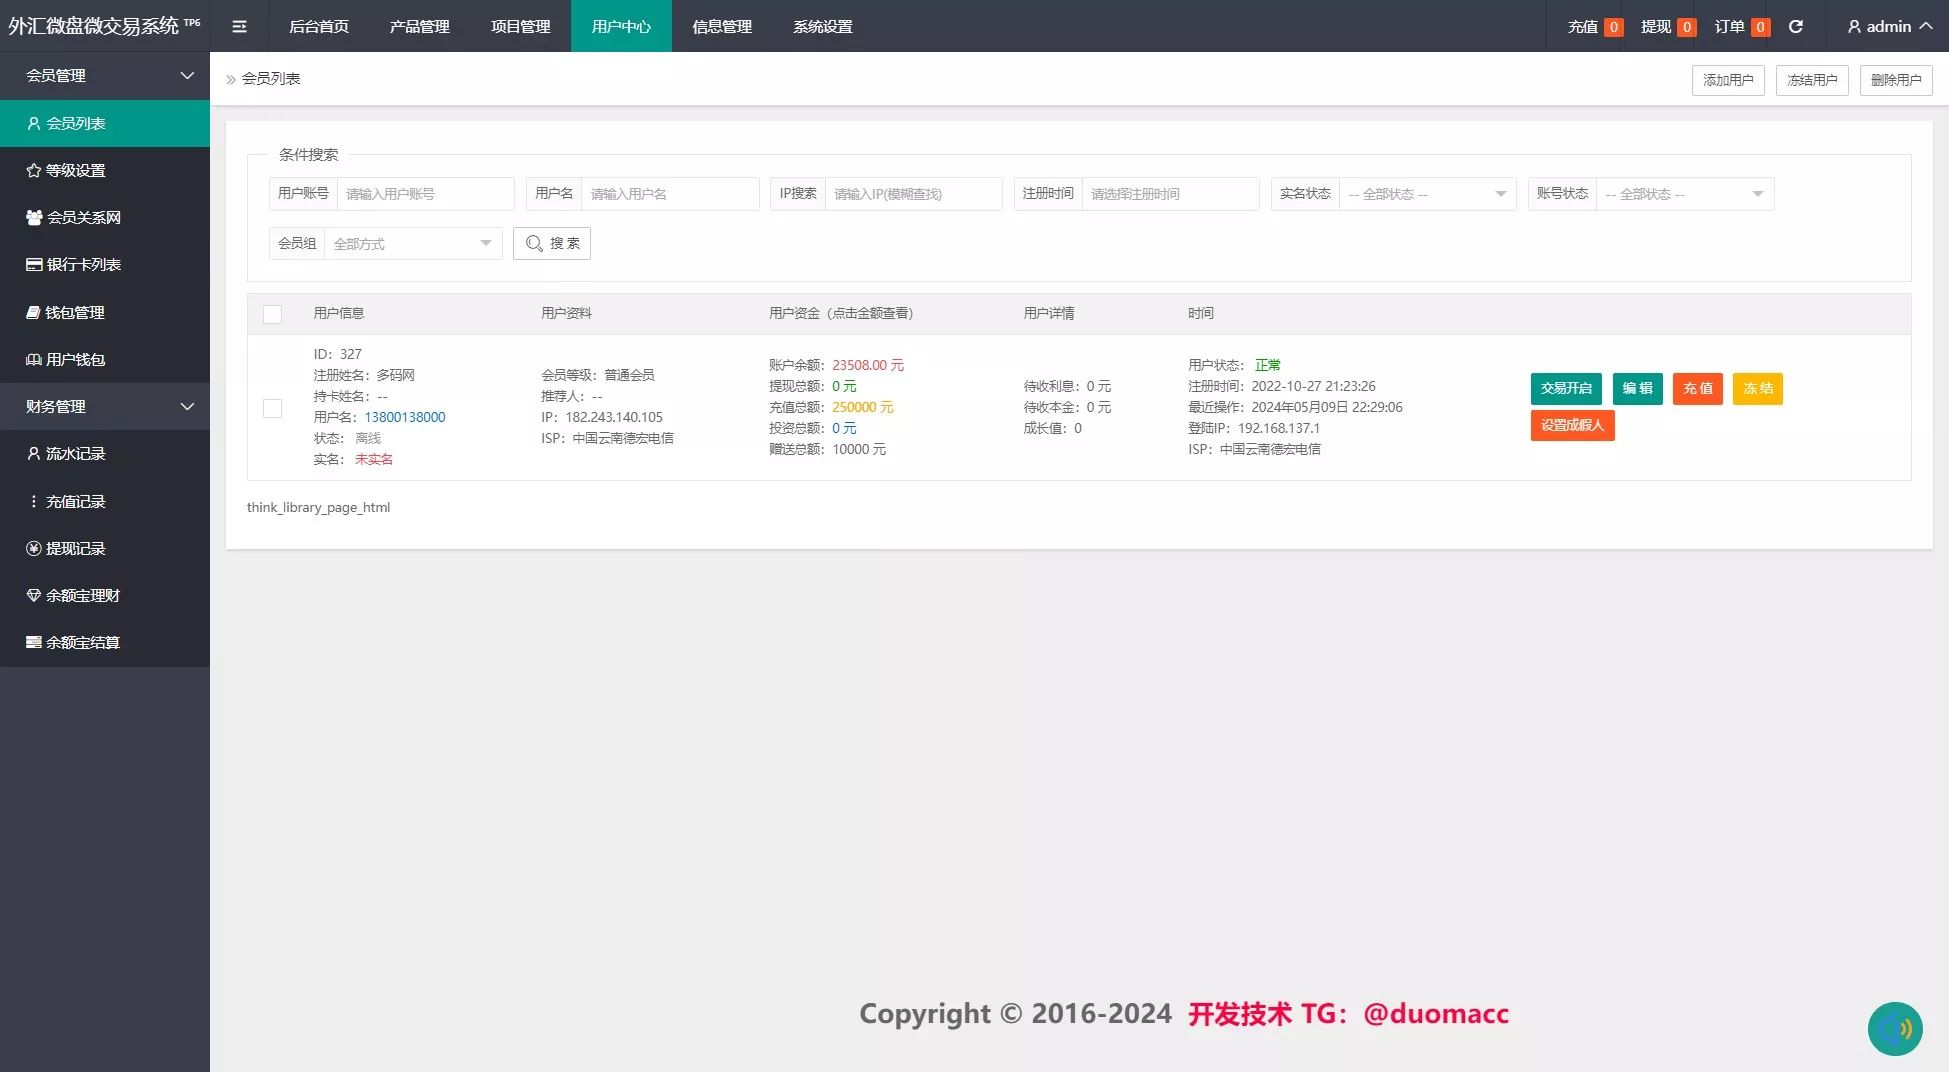This screenshot has height=1072, width=1949.
Task: Open the 会员组 dropdown
Action: click(x=413, y=244)
